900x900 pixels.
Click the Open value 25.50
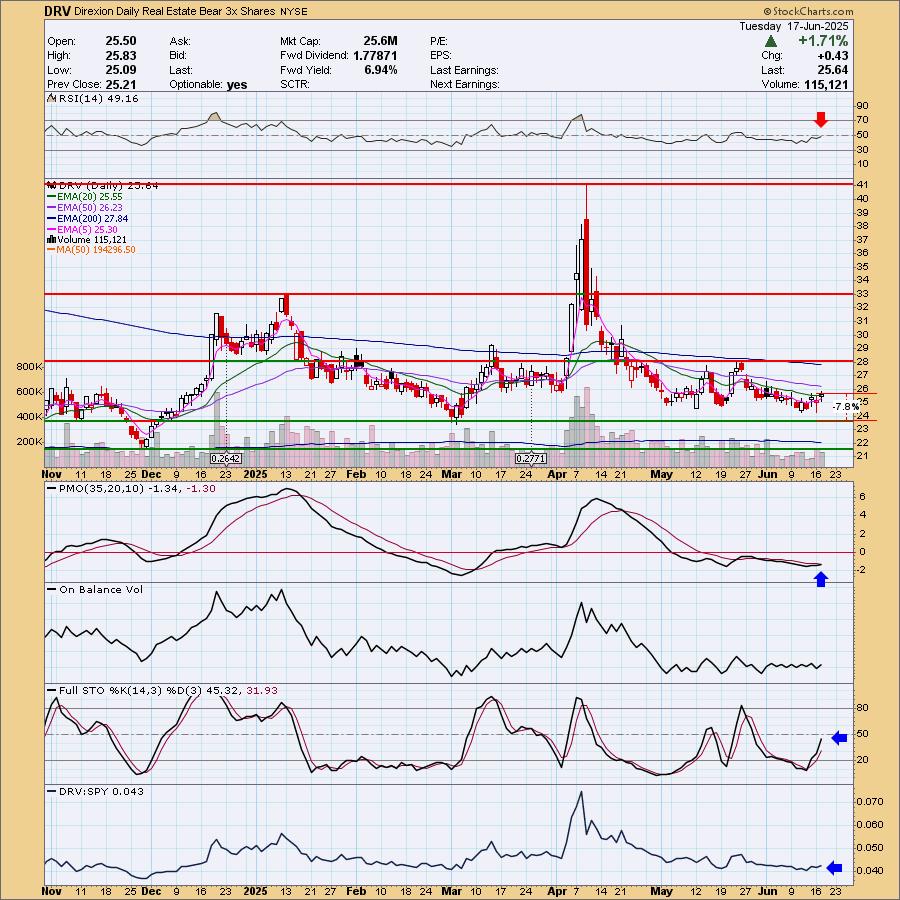pos(121,41)
